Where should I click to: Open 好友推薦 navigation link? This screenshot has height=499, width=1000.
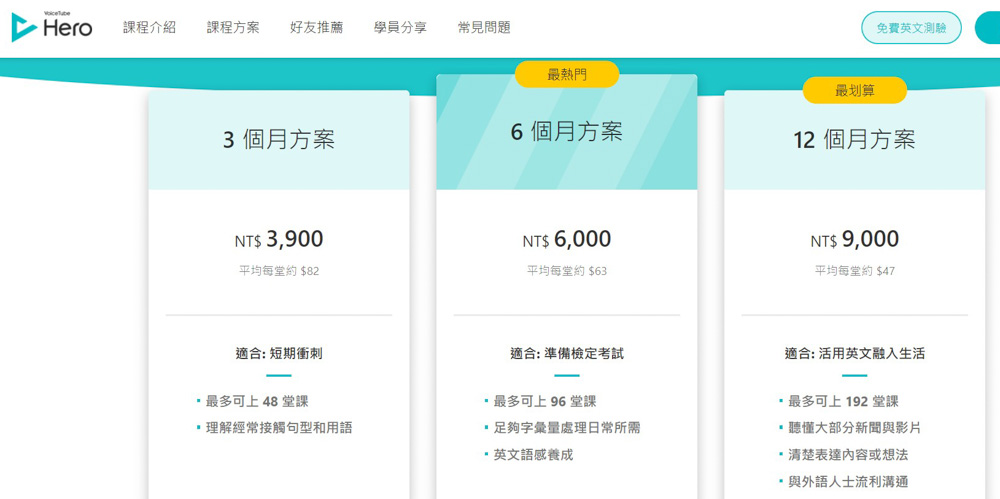tap(316, 28)
